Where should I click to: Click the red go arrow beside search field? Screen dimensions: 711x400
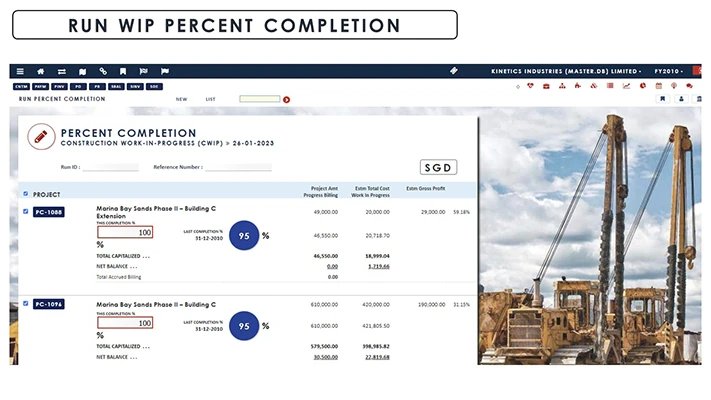(x=286, y=99)
